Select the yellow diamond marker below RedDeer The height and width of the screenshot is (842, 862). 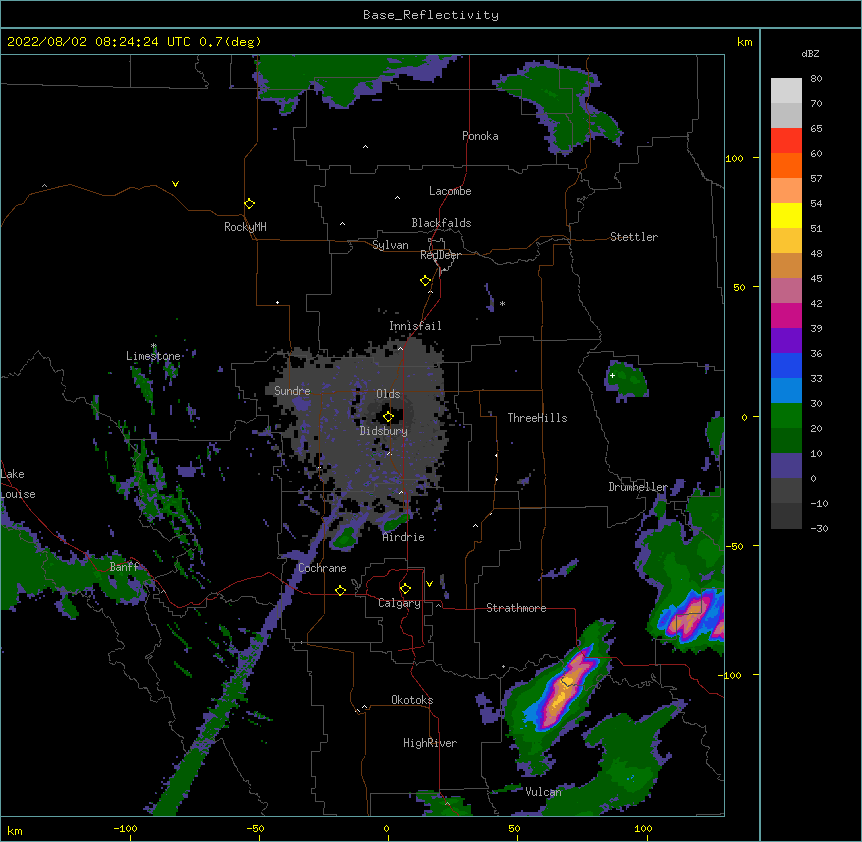point(426,281)
